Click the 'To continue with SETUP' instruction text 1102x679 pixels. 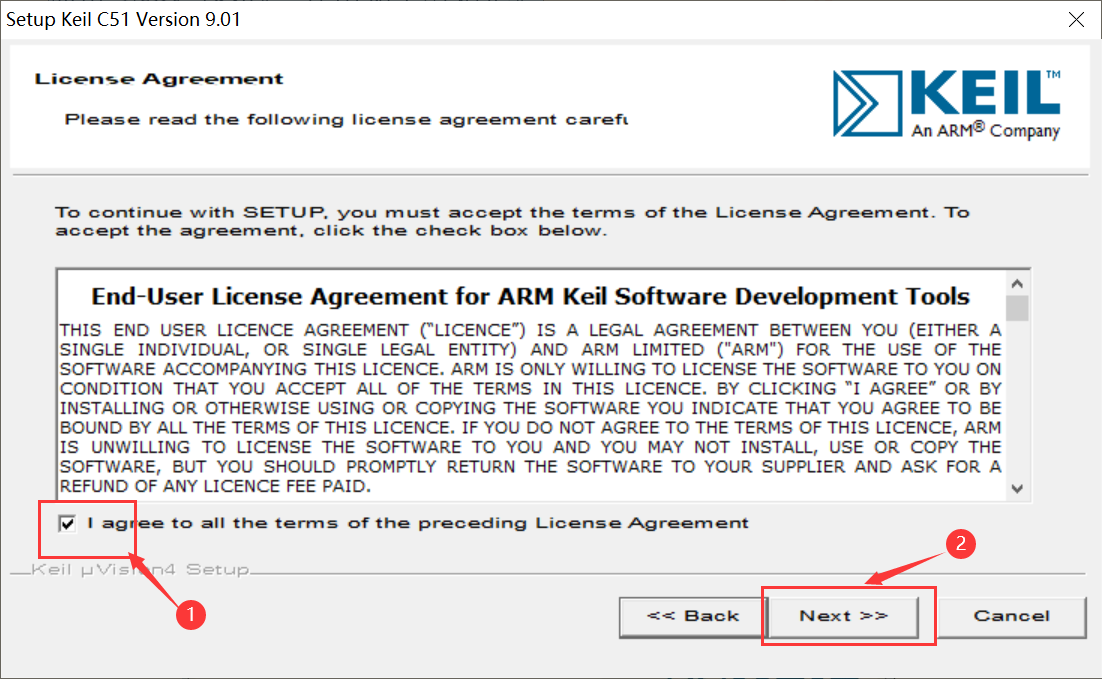coord(512,221)
